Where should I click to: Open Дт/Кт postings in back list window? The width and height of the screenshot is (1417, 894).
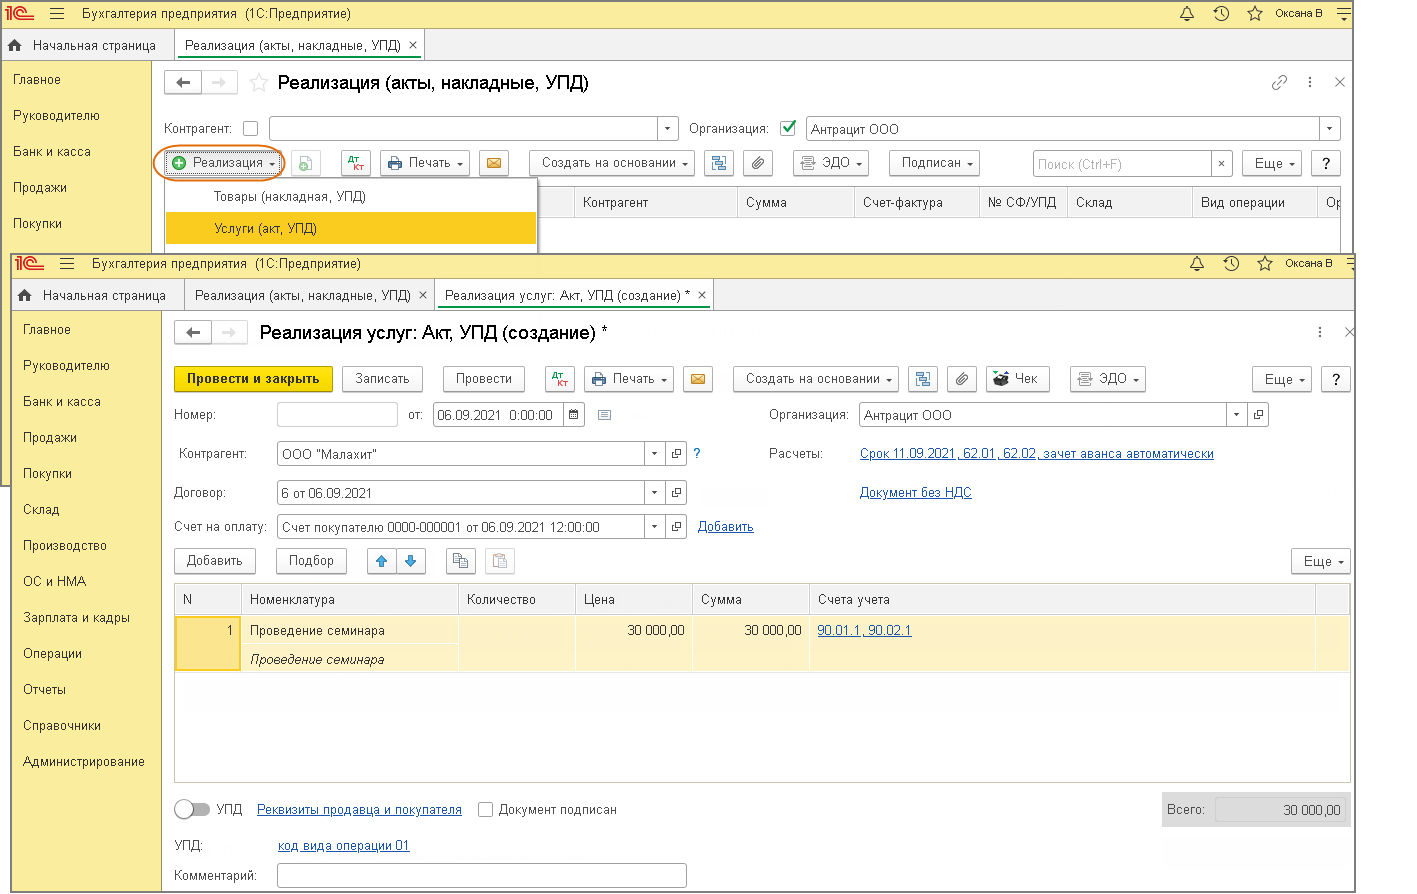tap(356, 163)
